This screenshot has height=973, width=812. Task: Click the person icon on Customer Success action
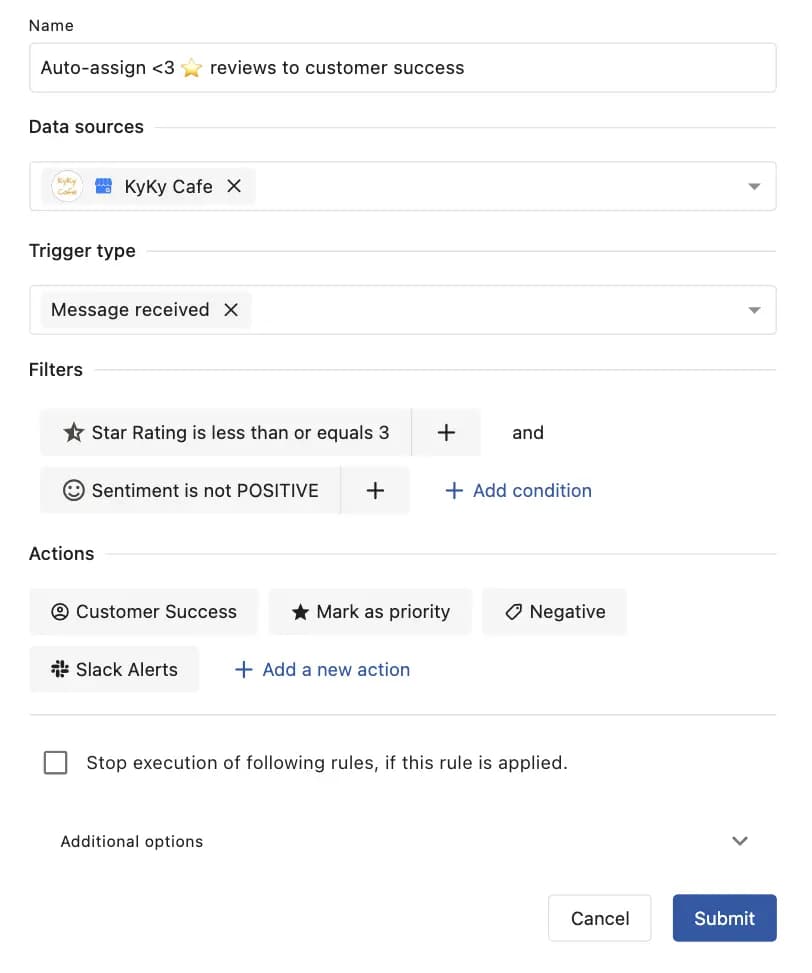point(58,611)
